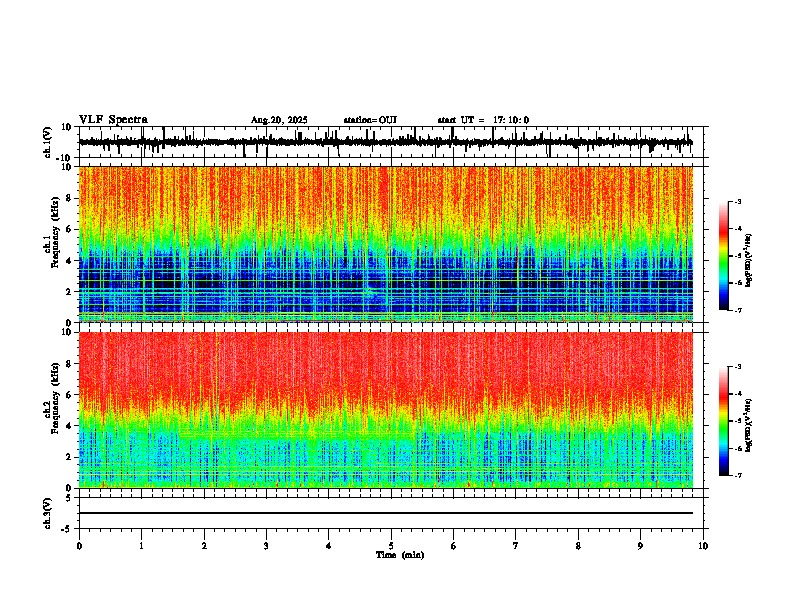Click time axis tick label "2"

click(204, 546)
